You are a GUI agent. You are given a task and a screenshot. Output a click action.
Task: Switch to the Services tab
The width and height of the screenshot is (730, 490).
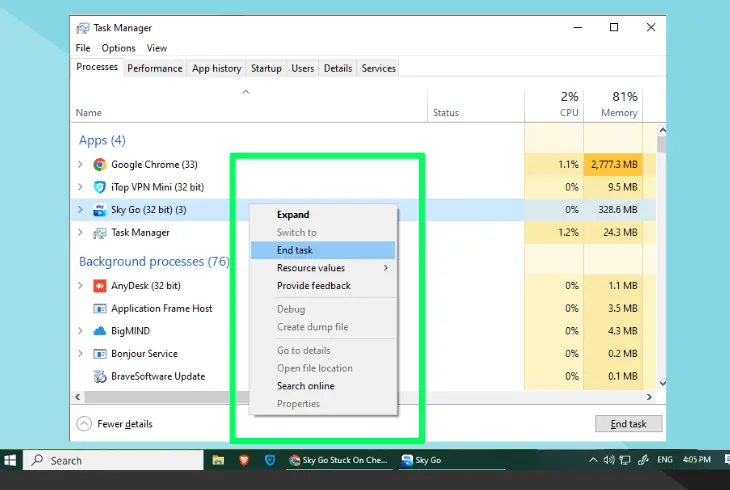coord(379,68)
